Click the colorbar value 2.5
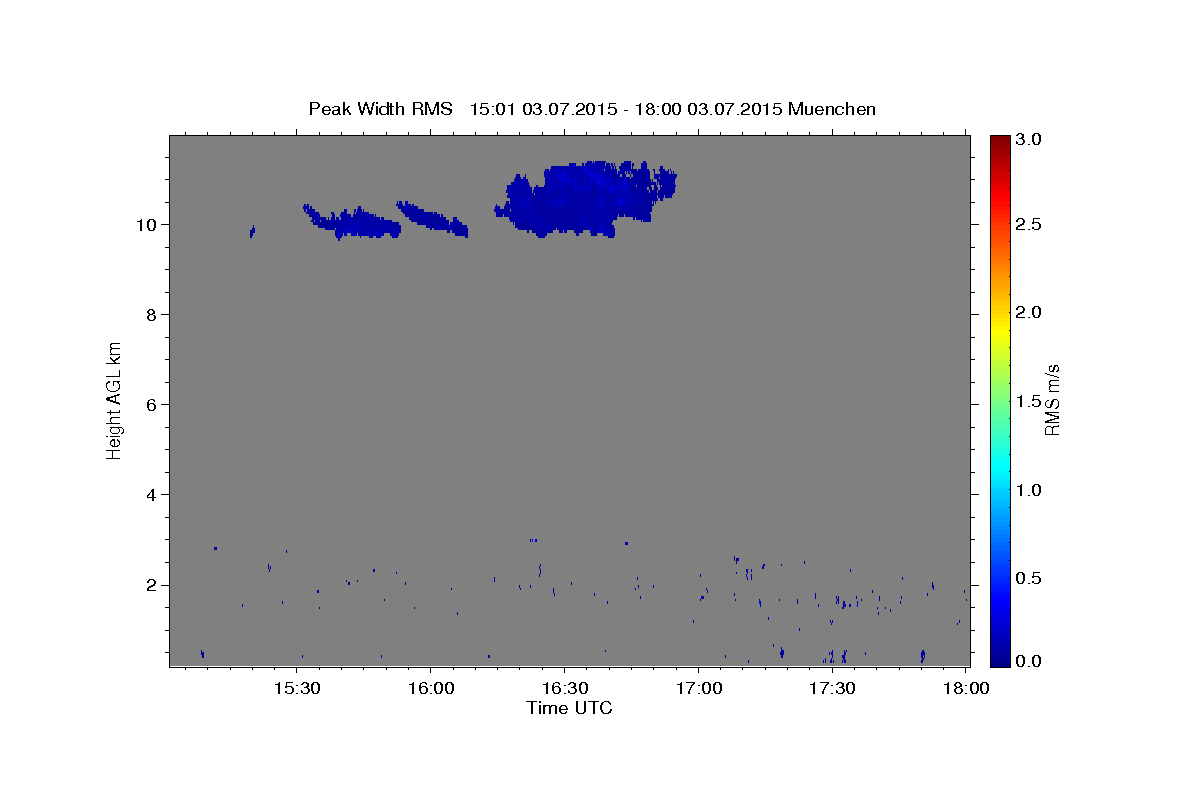 tap(1029, 224)
